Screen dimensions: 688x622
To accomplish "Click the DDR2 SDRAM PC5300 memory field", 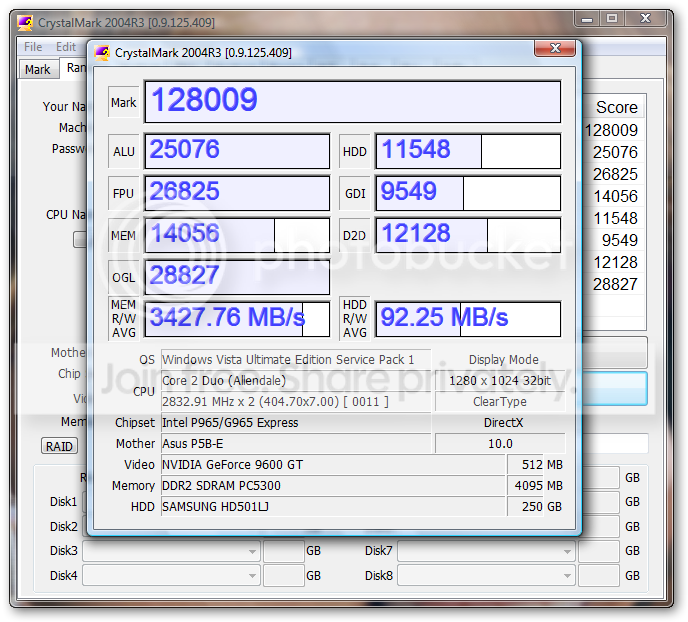I will [333, 486].
